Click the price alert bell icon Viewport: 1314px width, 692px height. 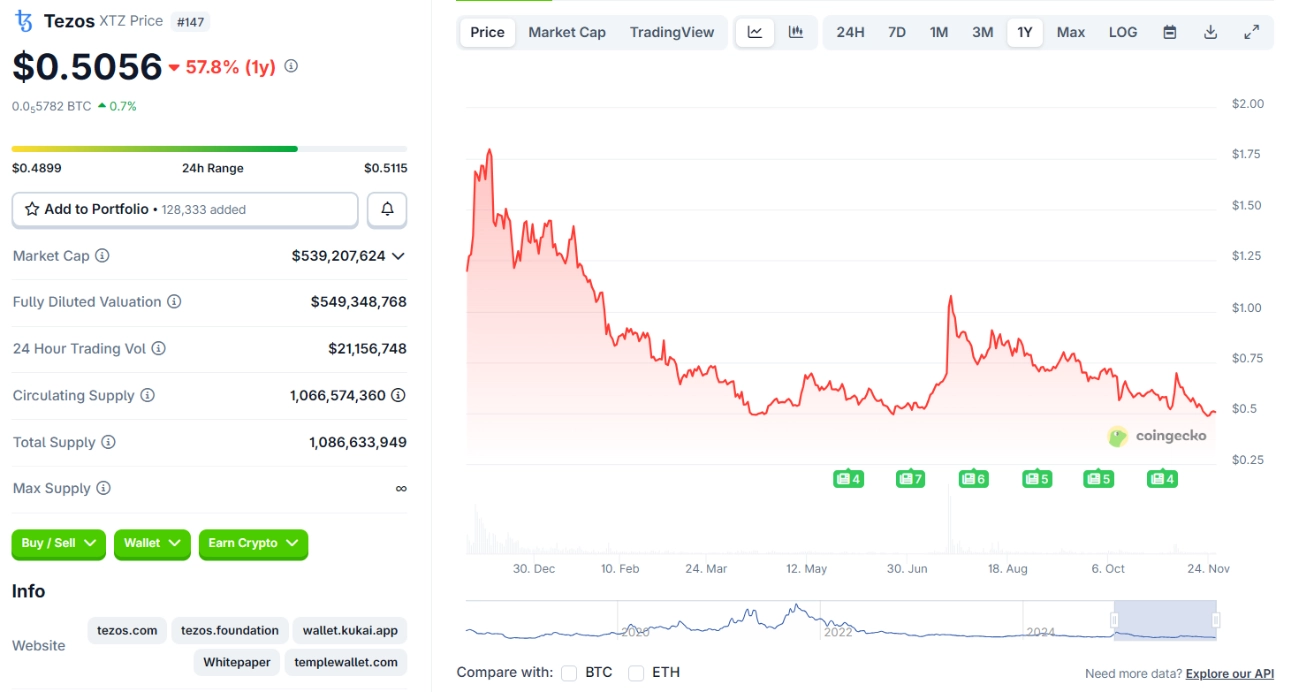[387, 210]
